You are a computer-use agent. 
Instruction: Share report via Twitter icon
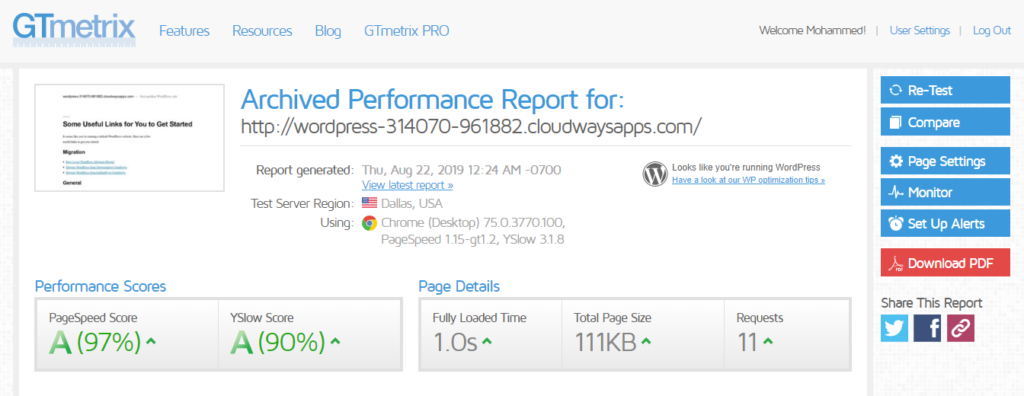(894, 328)
